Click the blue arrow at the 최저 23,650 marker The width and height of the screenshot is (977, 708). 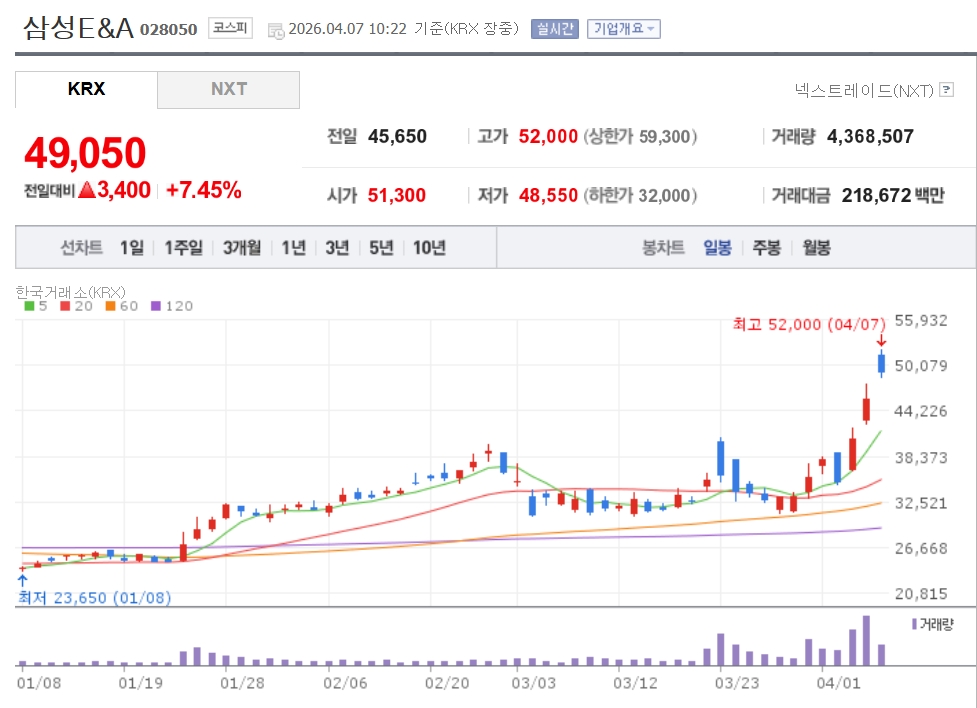click(22, 578)
